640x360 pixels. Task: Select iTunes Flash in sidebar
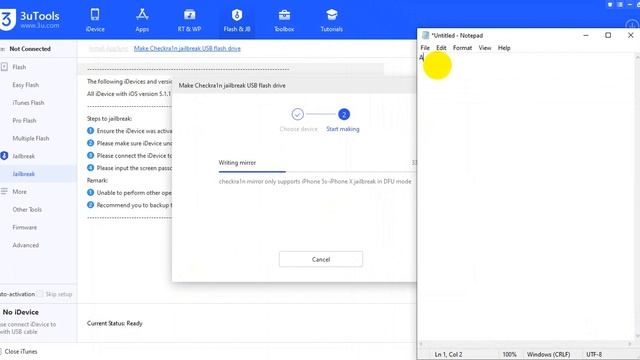pos(28,103)
